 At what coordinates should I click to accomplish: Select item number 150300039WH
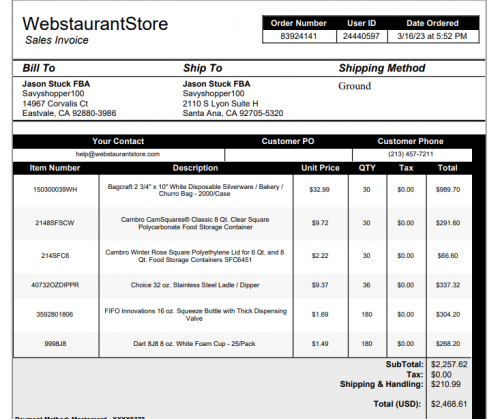(x=55, y=190)
